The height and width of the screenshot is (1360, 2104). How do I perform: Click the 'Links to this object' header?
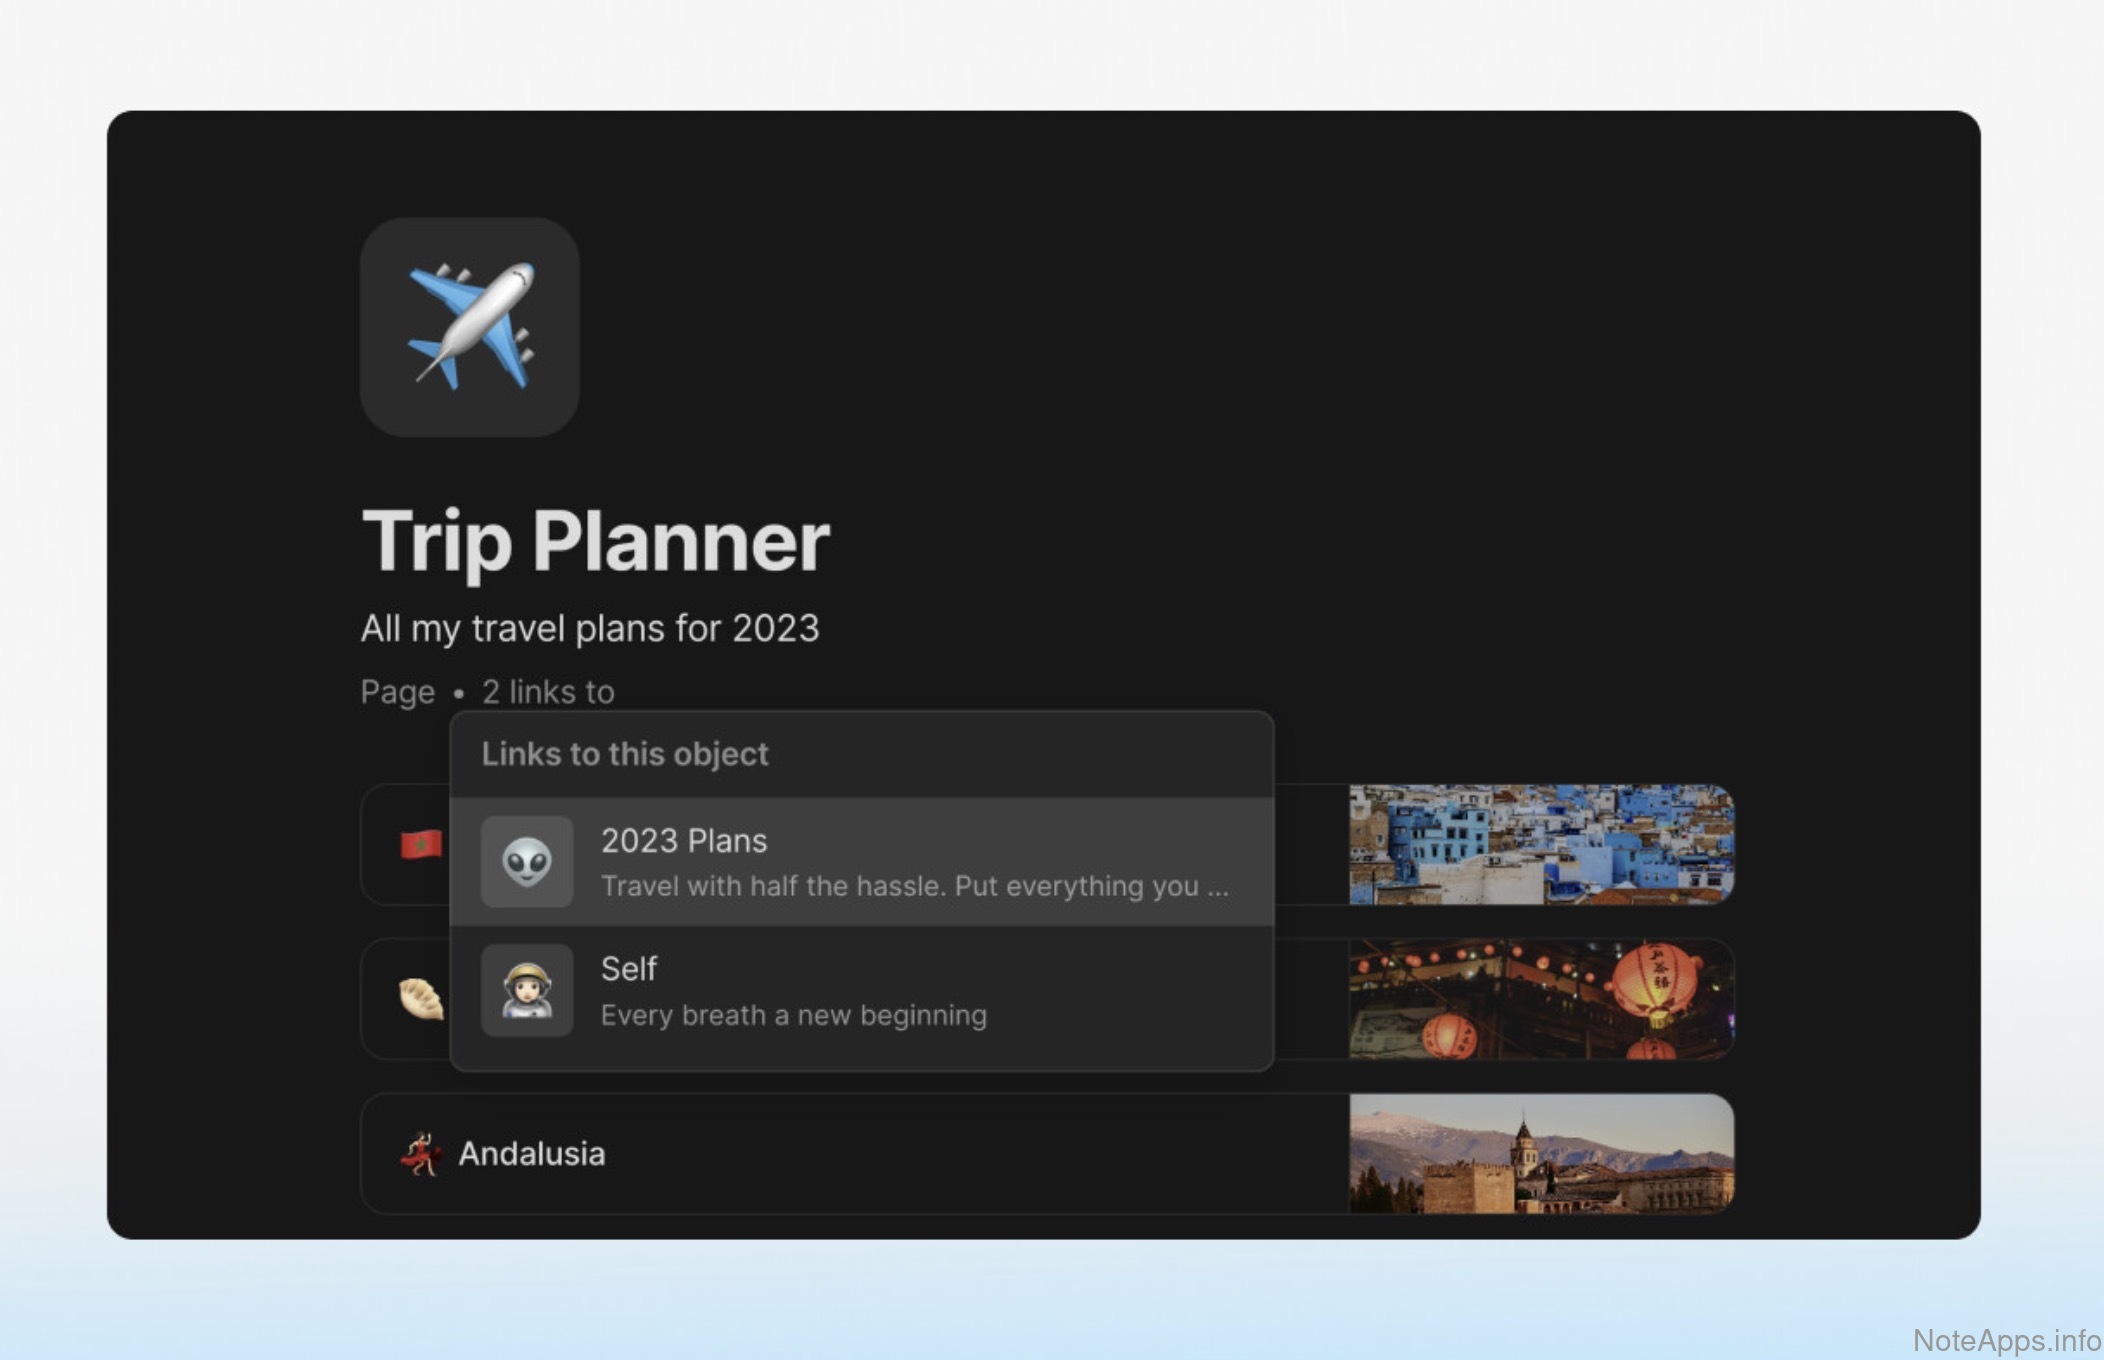[x=625, y=754]
